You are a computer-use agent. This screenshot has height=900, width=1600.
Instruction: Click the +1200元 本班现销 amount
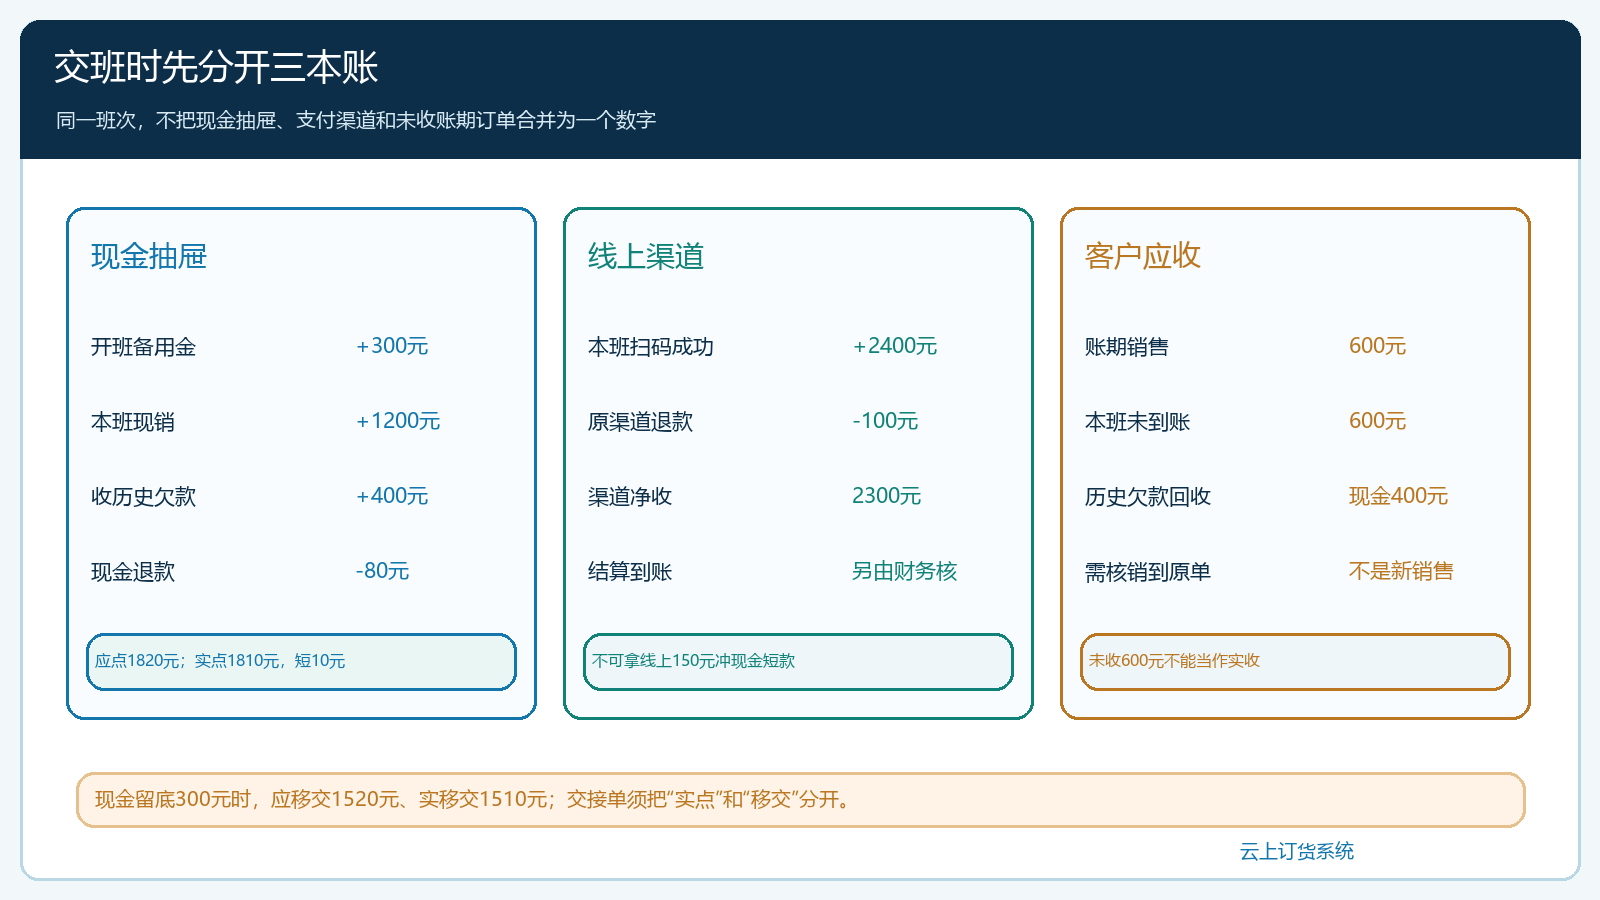pos(398,421)
